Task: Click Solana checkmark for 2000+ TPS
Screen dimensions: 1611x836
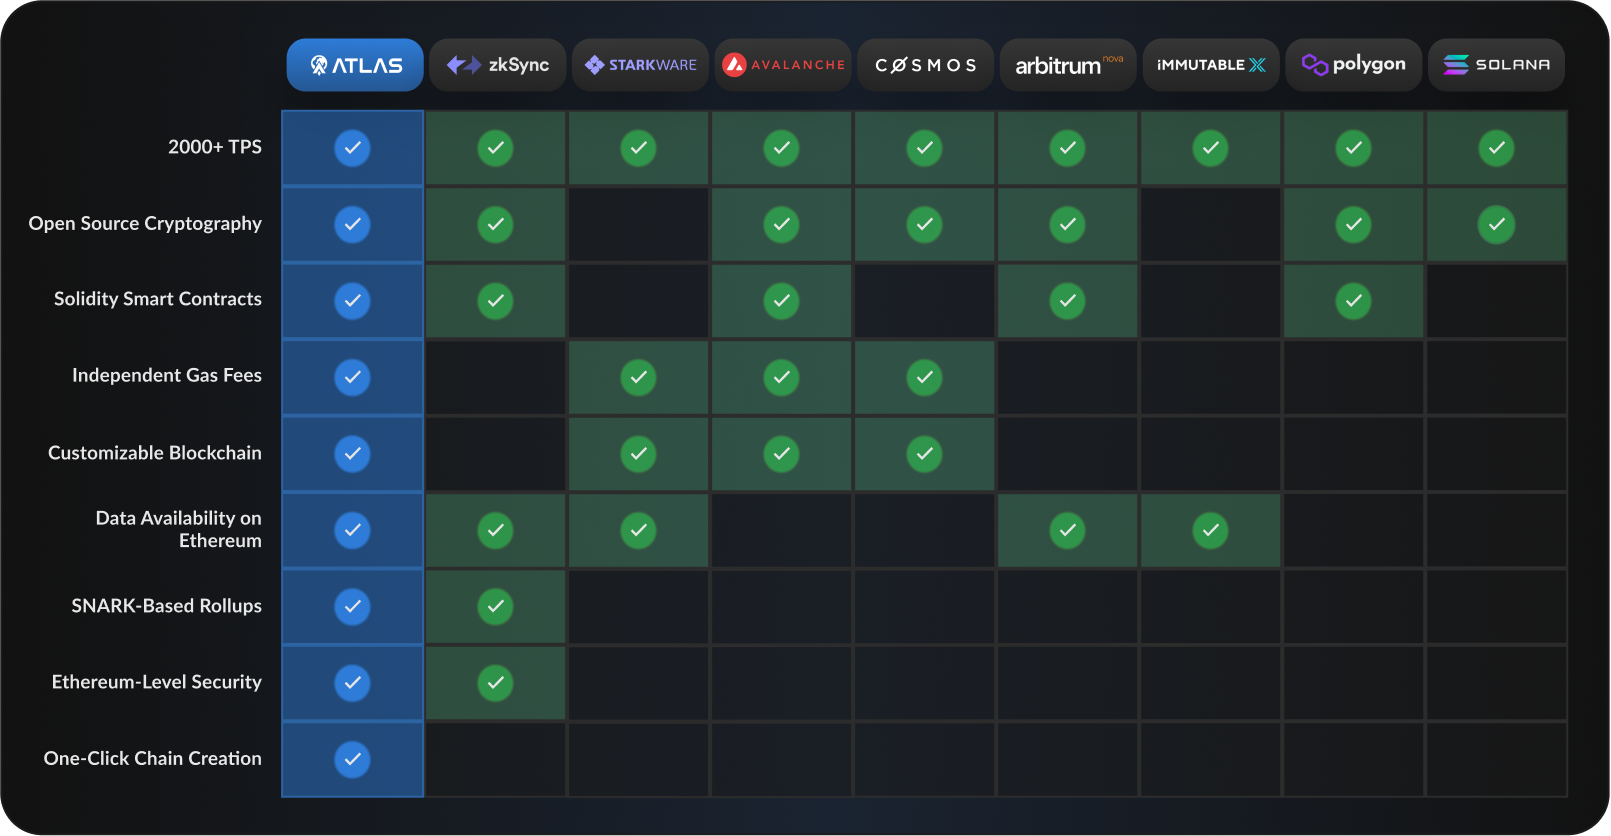Action: coord(1496,148)
